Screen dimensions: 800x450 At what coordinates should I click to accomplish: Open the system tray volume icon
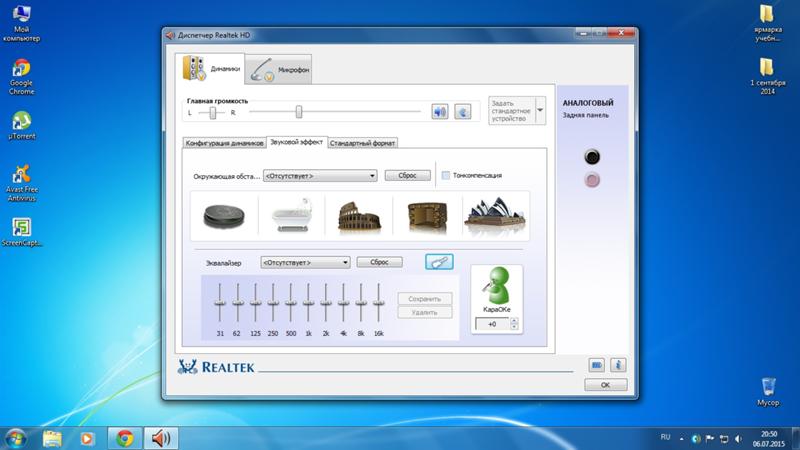[x=738, y=439]
